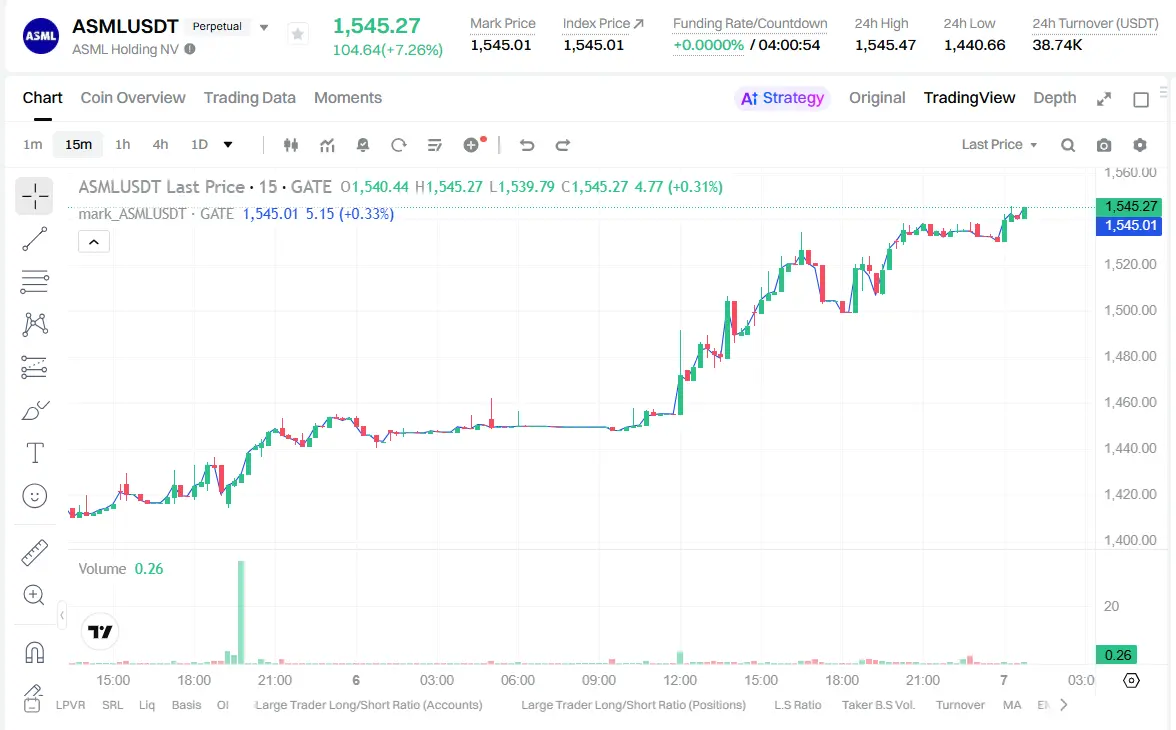Select the trend line drawing tool
This screenshot has height=730, width=1176.
(34, 239)
